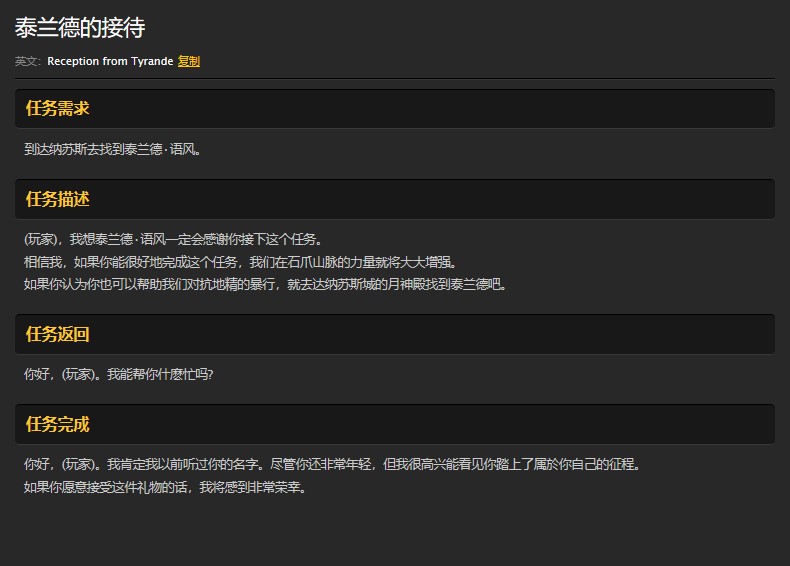Click the first description line about 接下这个任务
The image size is (790, 566).
click(x=172, y=240)
